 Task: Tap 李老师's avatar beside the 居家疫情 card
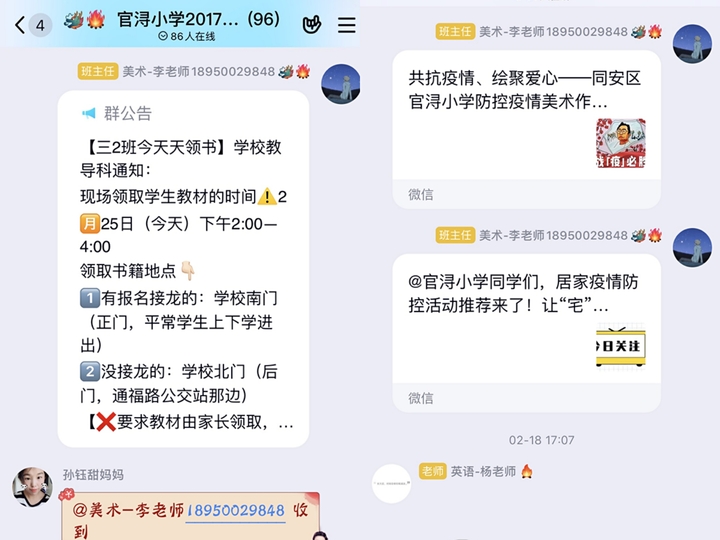coord(692,248)
